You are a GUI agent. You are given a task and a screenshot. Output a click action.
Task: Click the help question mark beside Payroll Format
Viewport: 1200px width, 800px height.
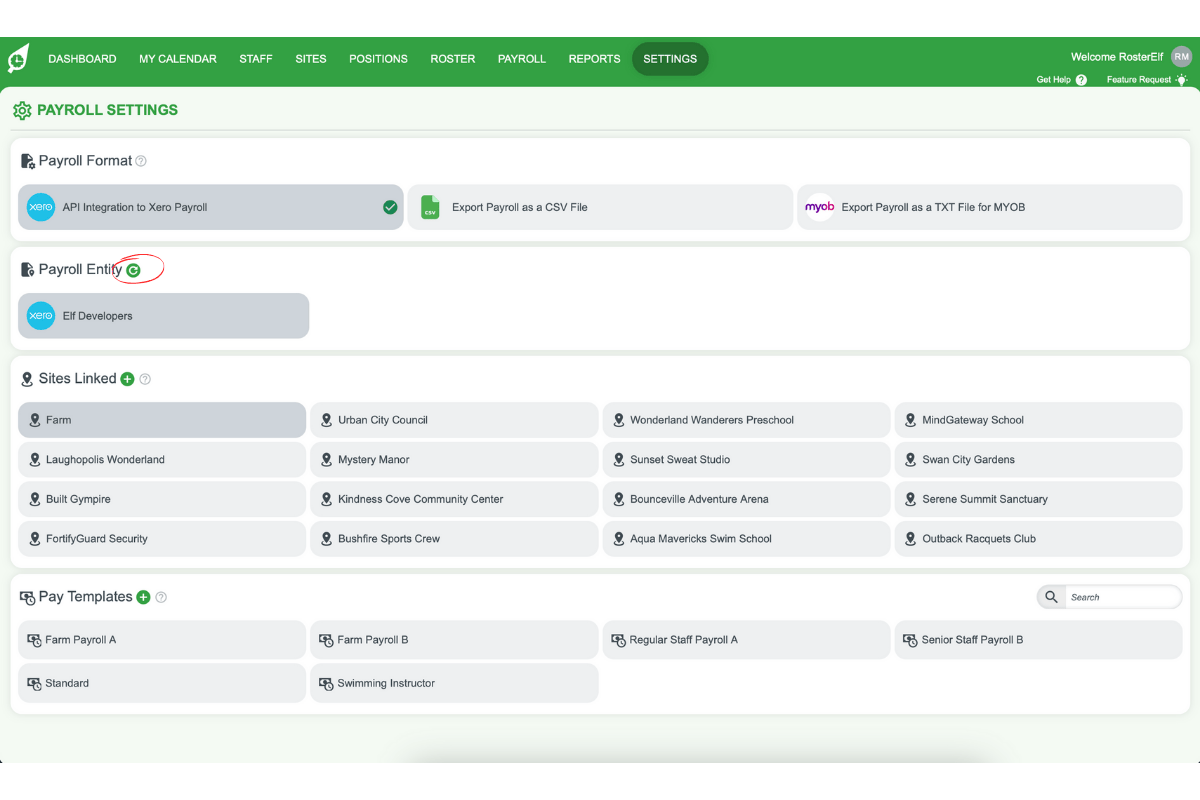point(141,160)
